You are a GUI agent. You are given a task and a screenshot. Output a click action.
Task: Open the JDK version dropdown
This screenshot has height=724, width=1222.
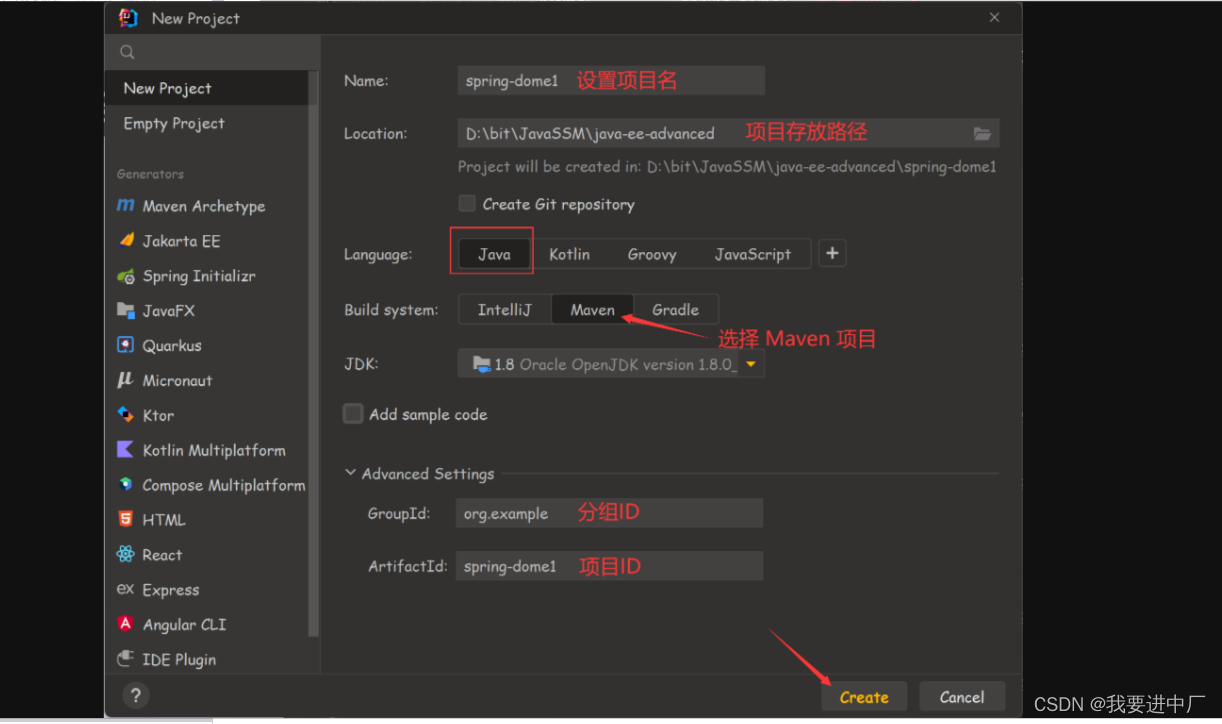click(750, 363)
